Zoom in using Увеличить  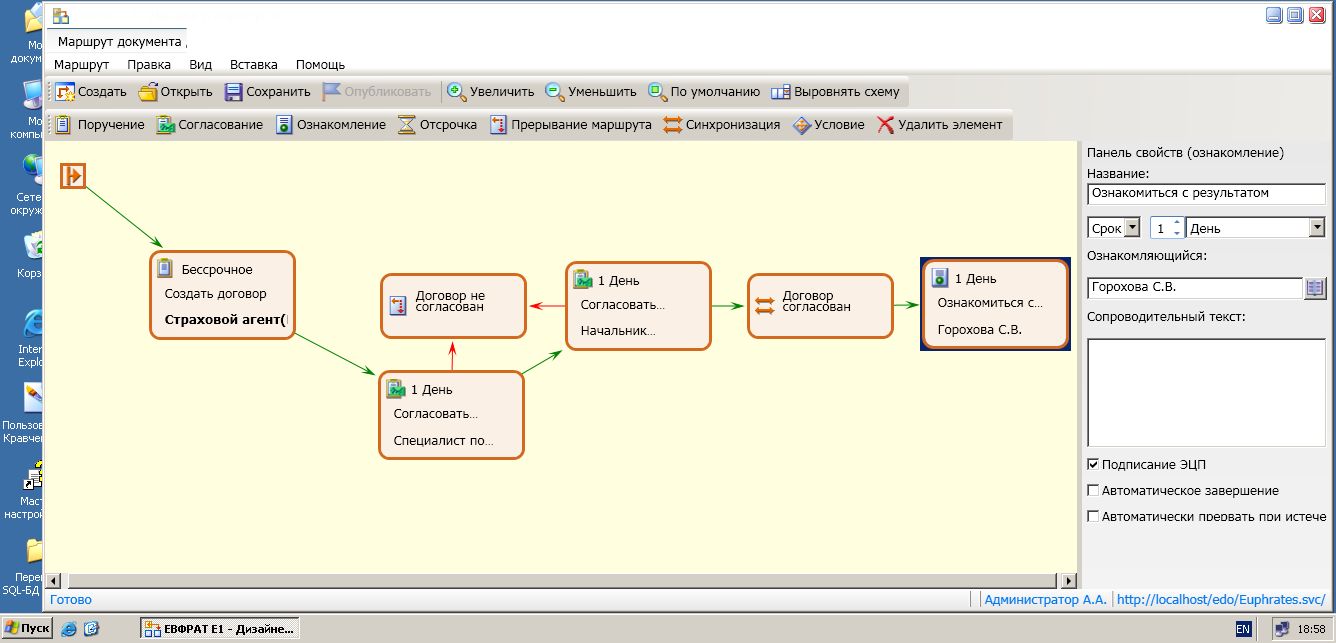490,92
